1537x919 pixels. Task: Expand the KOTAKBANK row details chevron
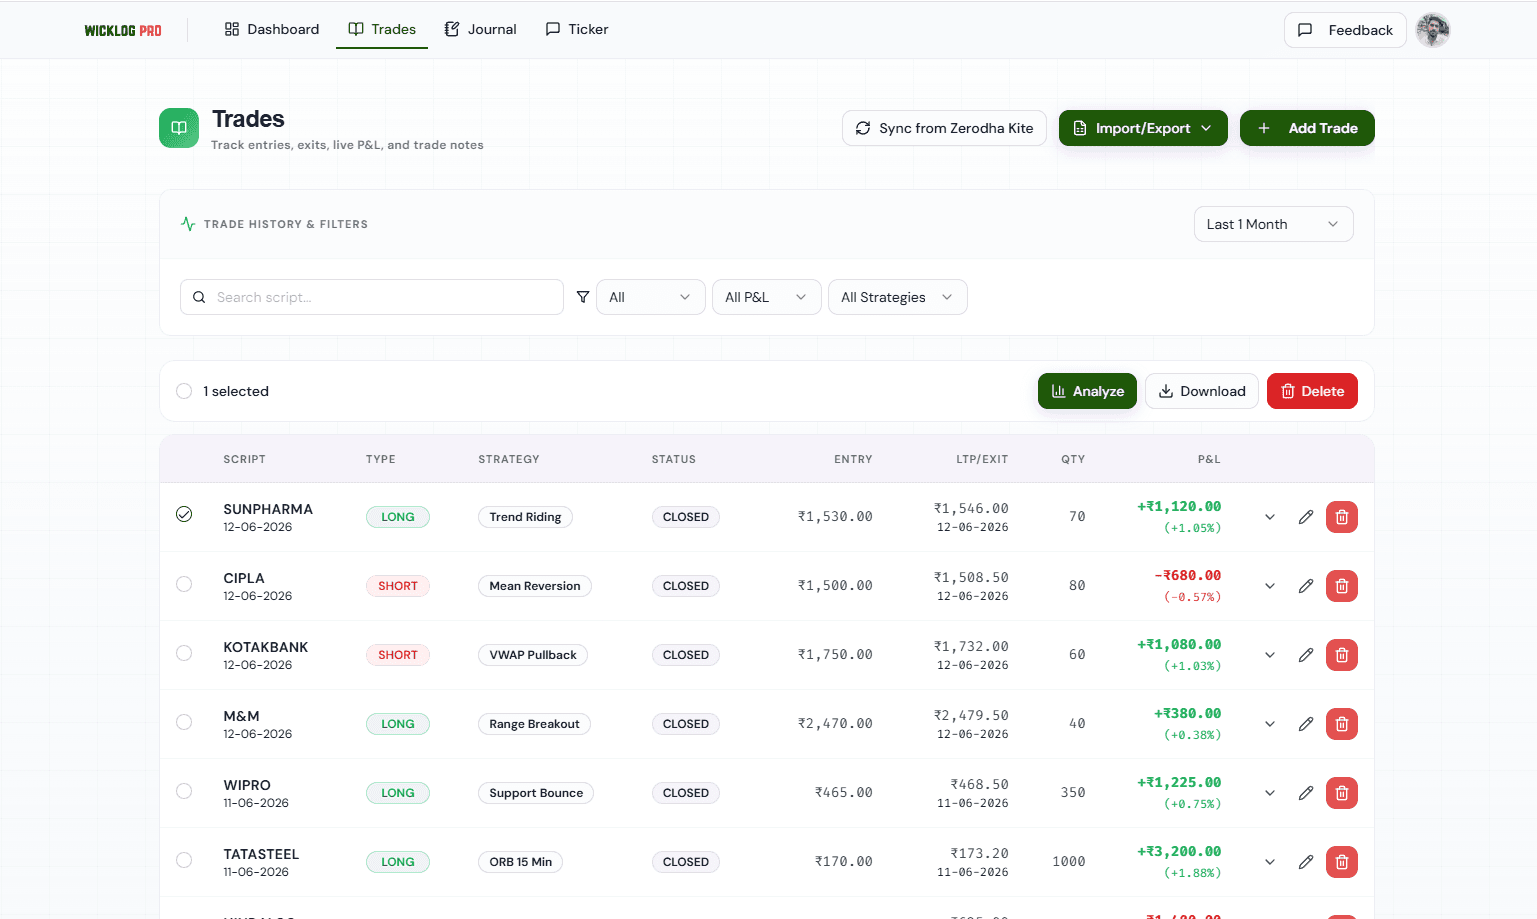click(x=1270, y=655)
